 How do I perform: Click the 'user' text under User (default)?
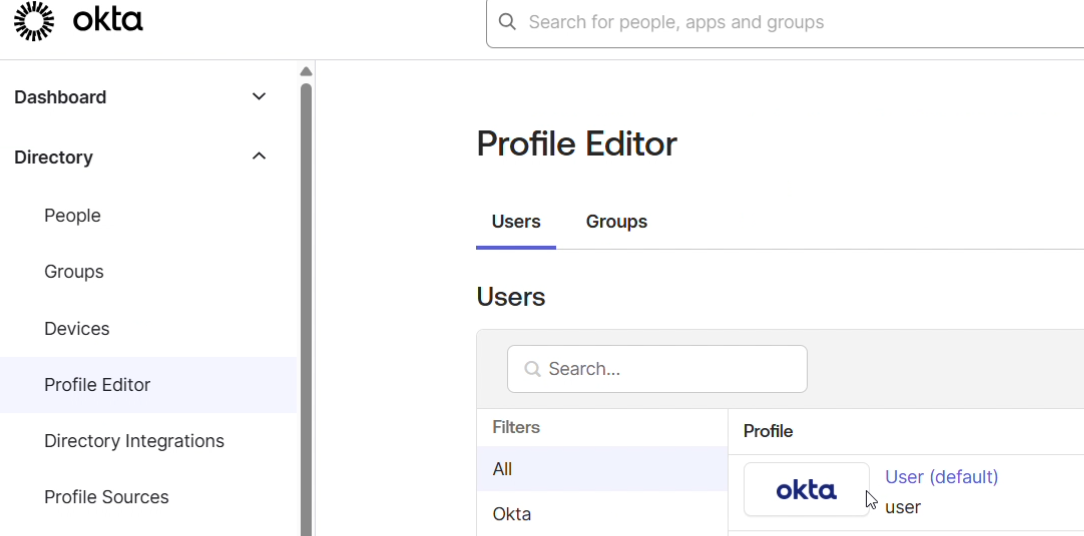point(903,507)
